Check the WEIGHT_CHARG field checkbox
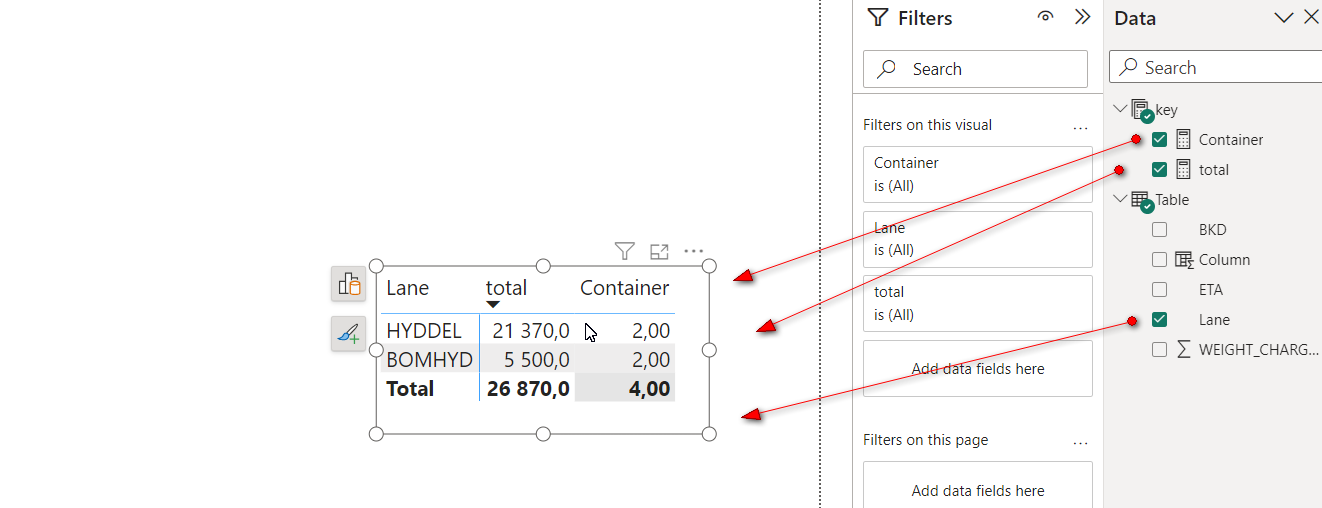 [x=1159, y=349]
